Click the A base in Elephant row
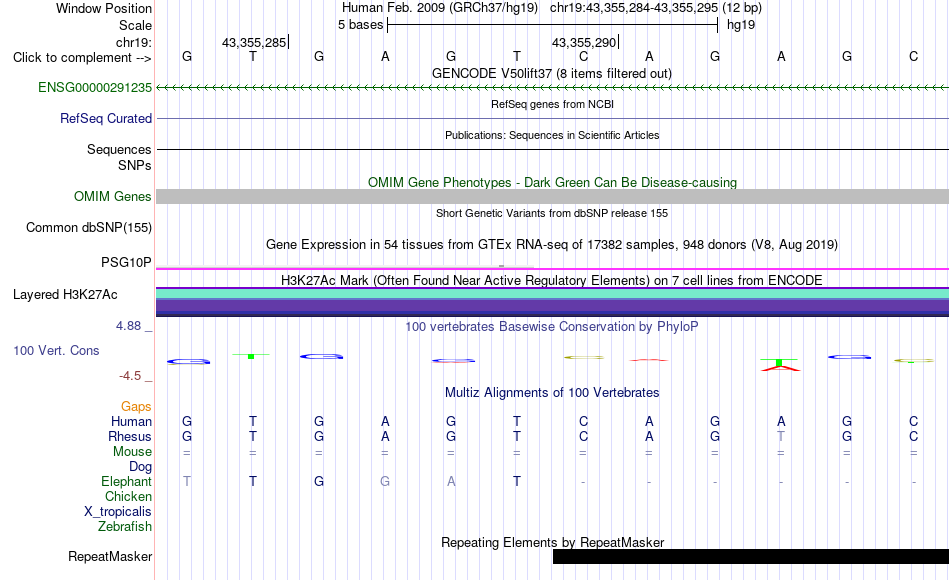The width and height of the screenshot is (950, 580). 451,481
